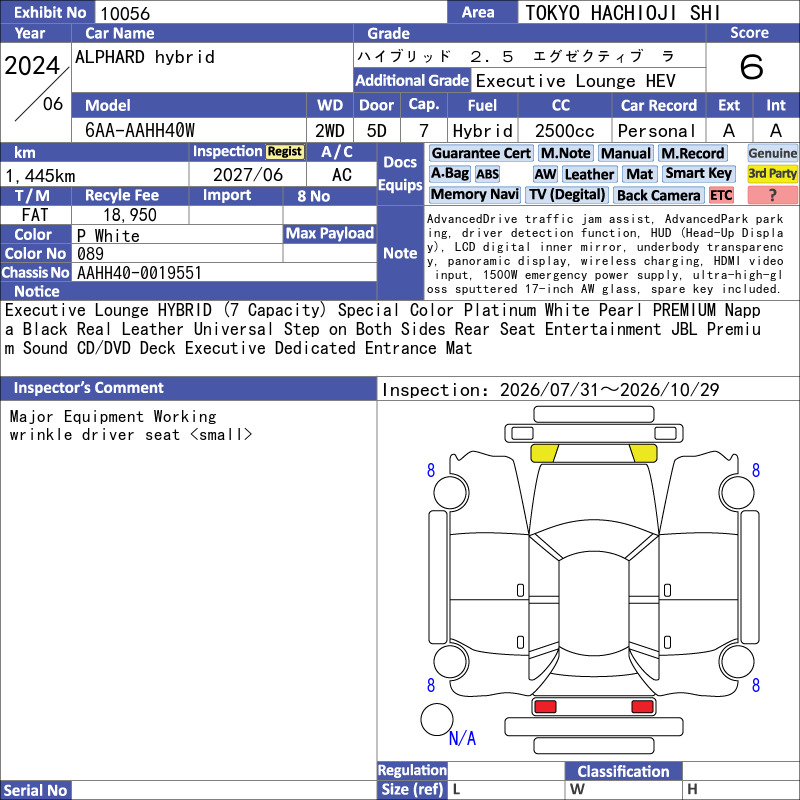Click the Additional Grade label
The height and width of the screenshot is (800, 800).
tap(412, 81)
